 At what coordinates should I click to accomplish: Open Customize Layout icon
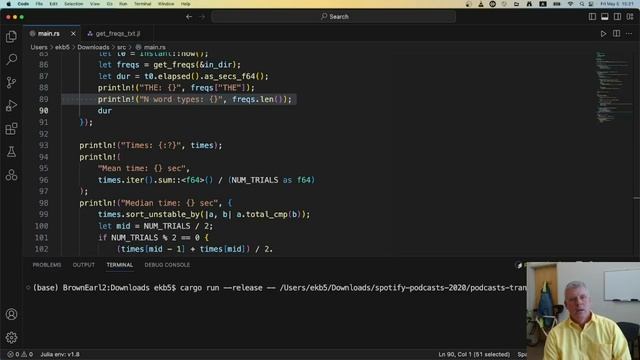point(630,17)
